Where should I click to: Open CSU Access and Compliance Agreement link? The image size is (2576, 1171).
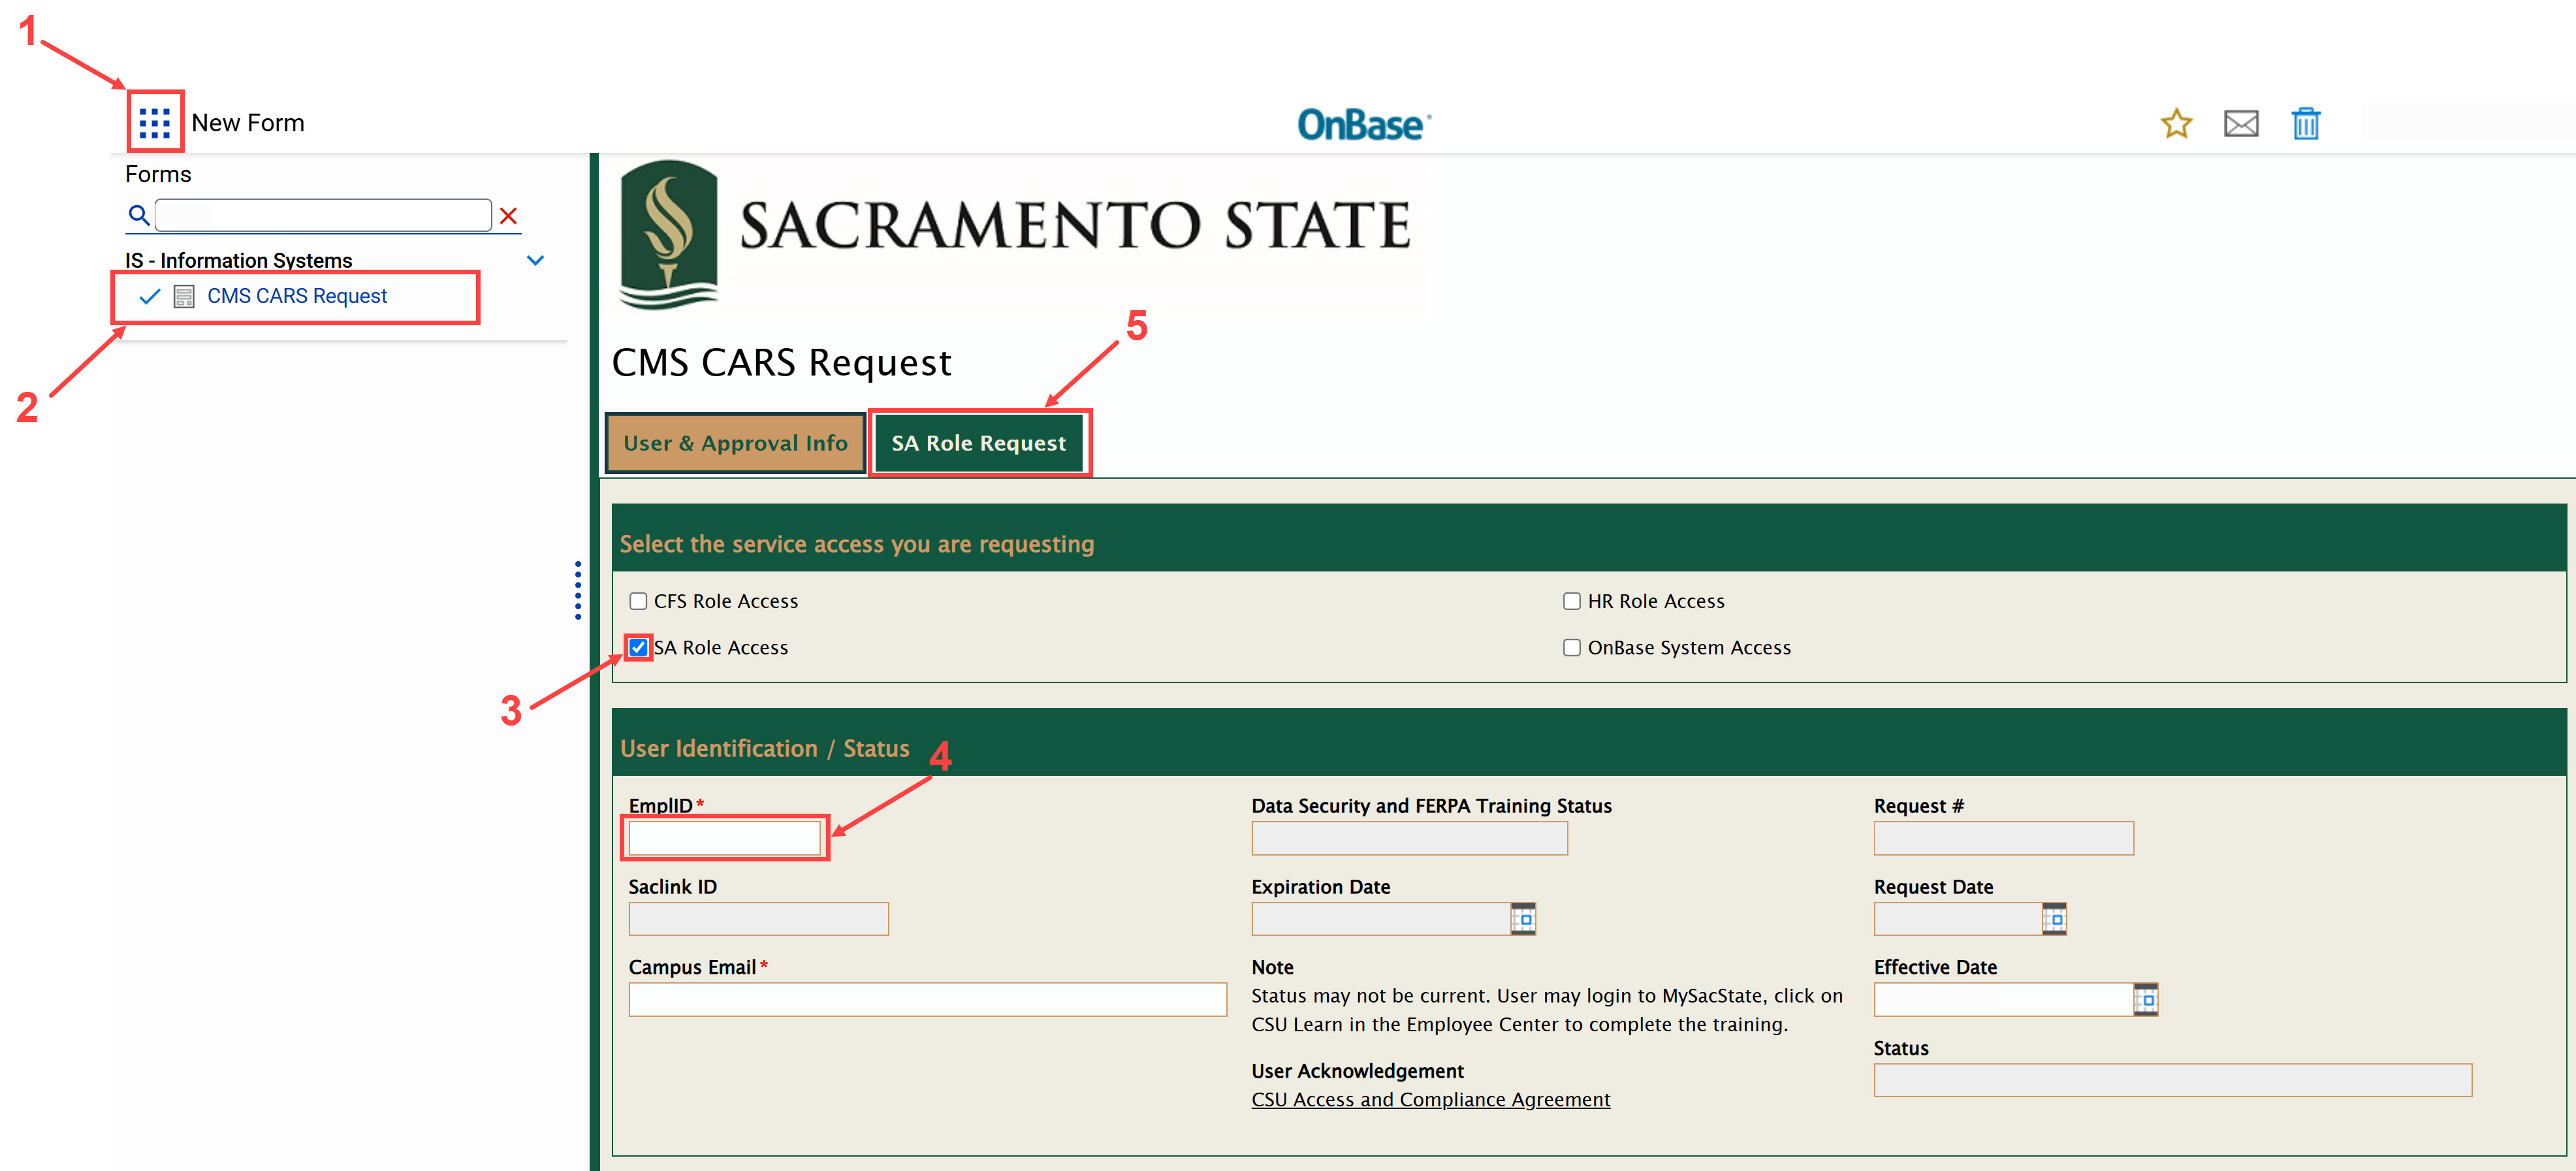pyautogui.click(x=1430, y=1099)
